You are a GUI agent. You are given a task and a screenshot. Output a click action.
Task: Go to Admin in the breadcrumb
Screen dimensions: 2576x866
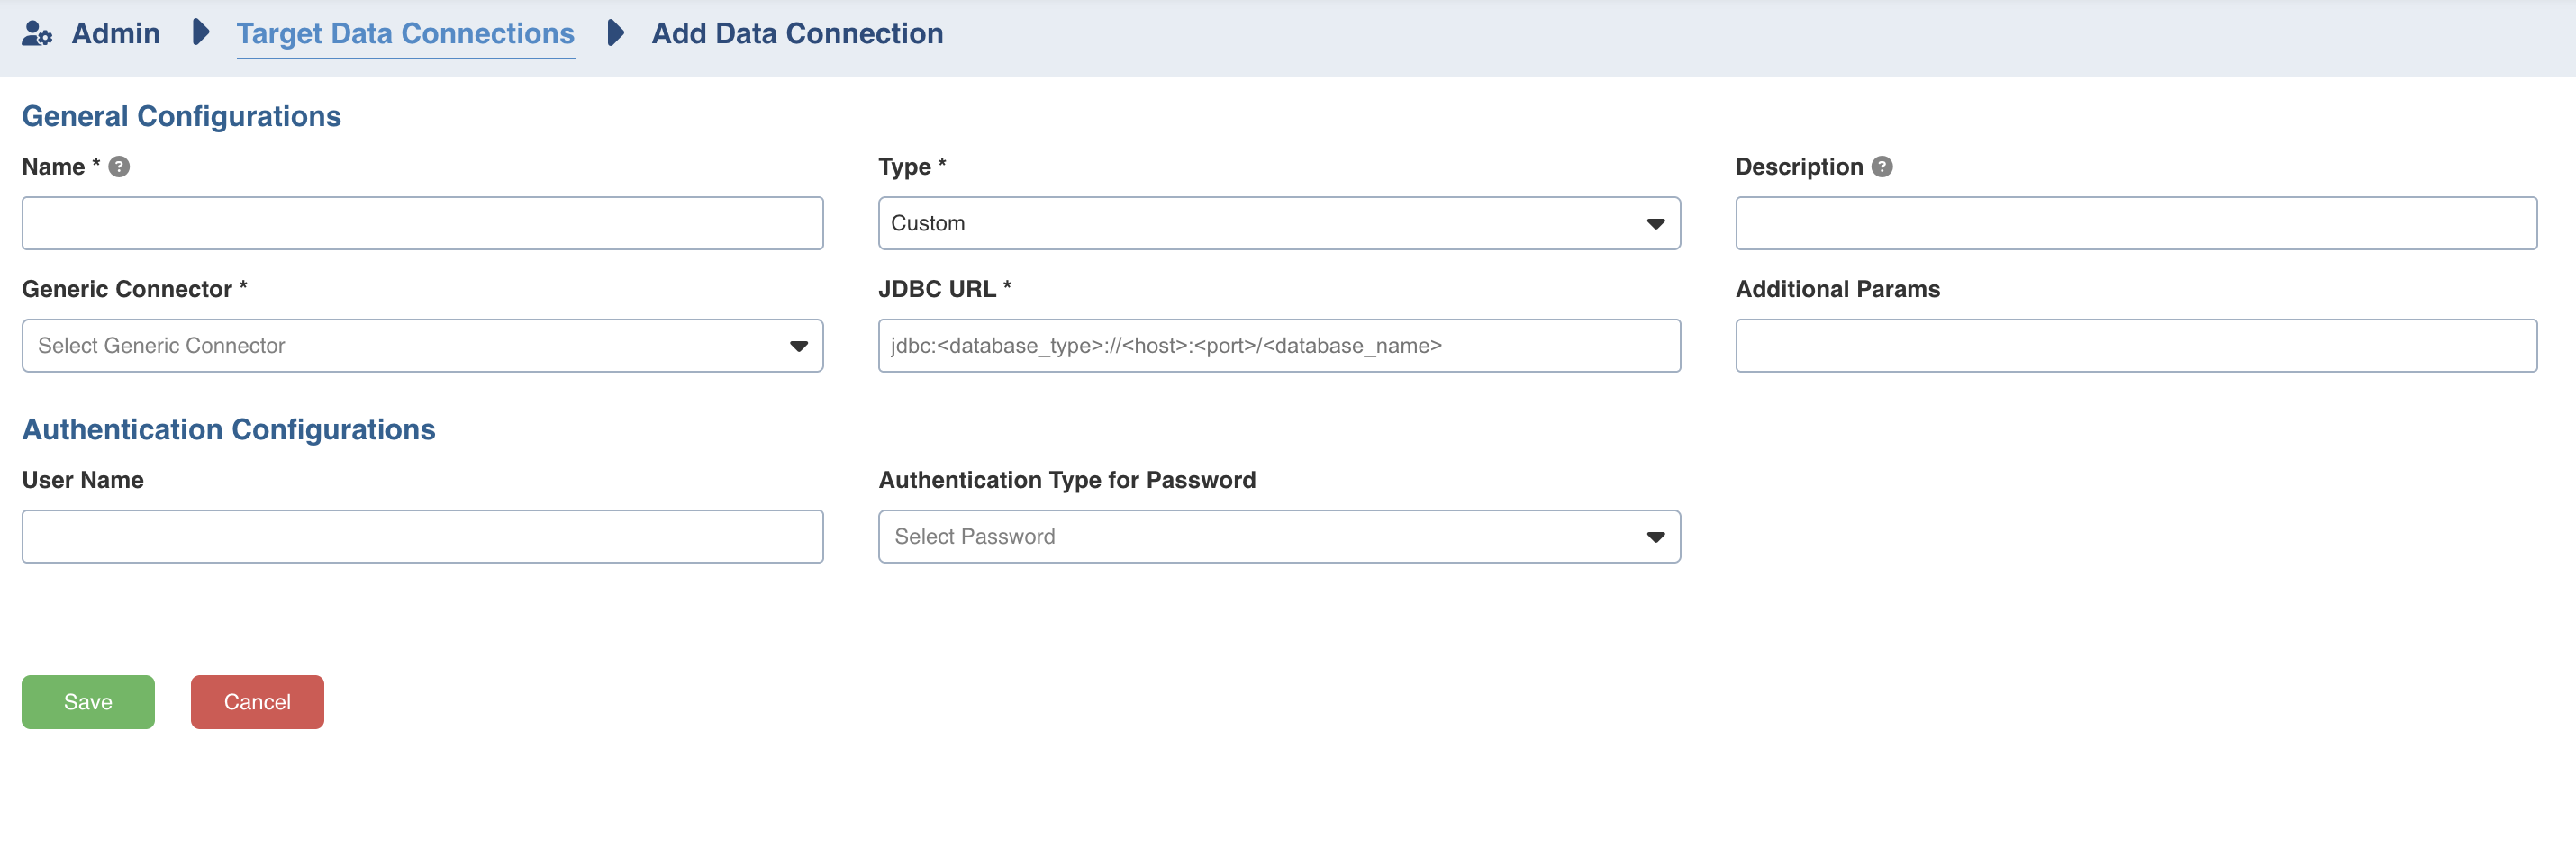pyautogui.click(x=116, y=33)
